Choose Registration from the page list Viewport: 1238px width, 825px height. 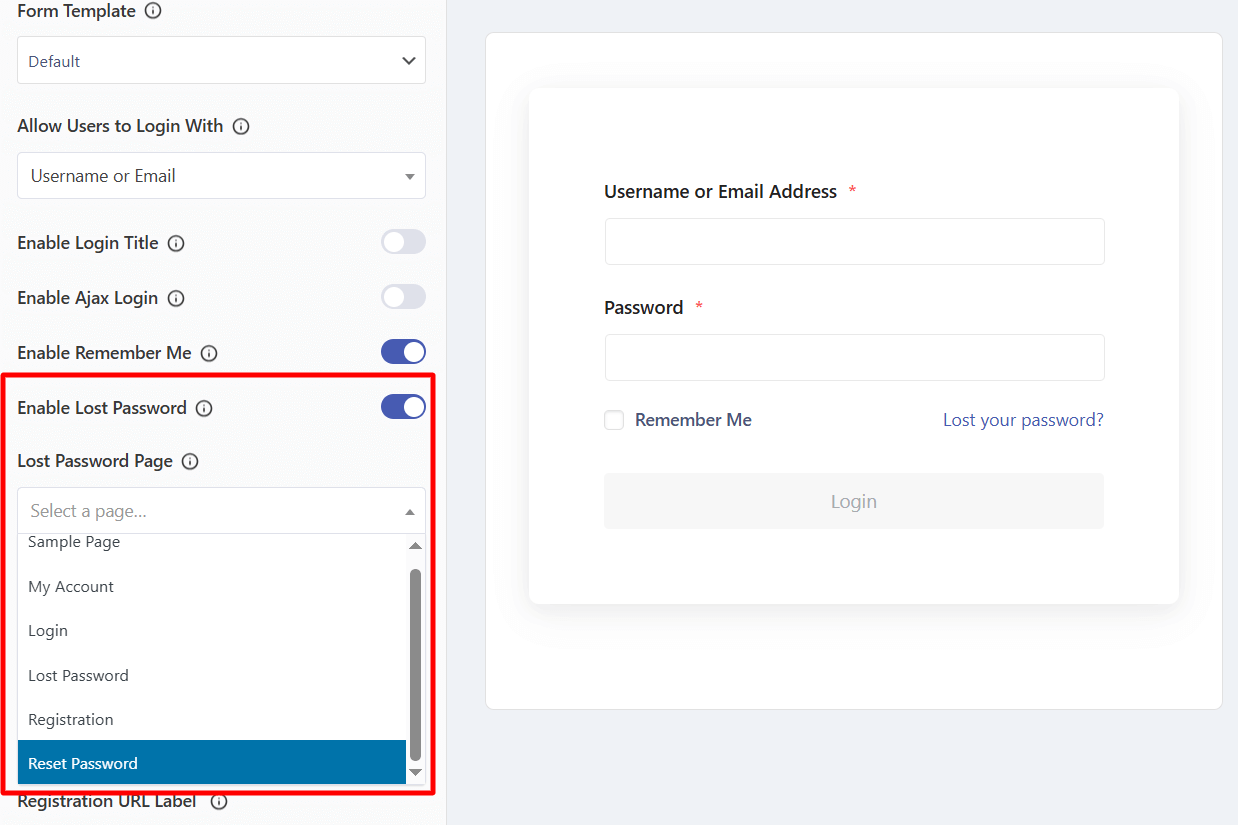(x=212, y=720)
